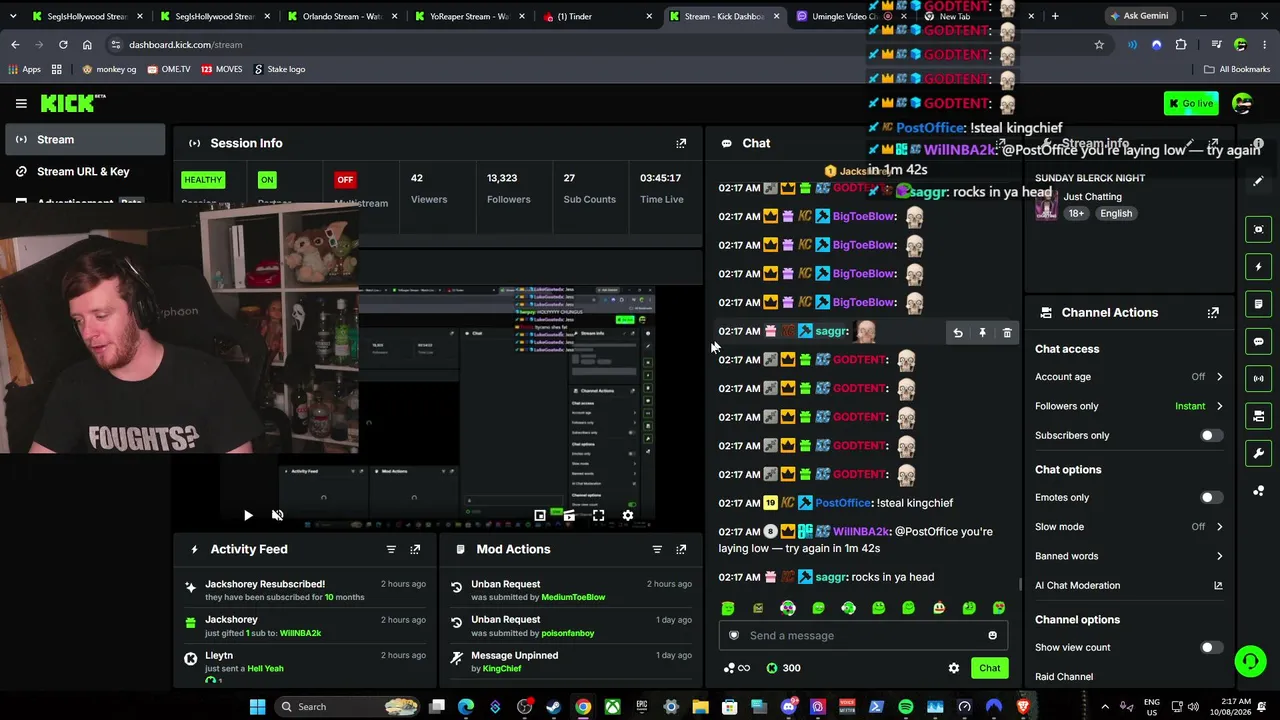
Task: Filter the Mod Actions list
Action: click(657, 549)
